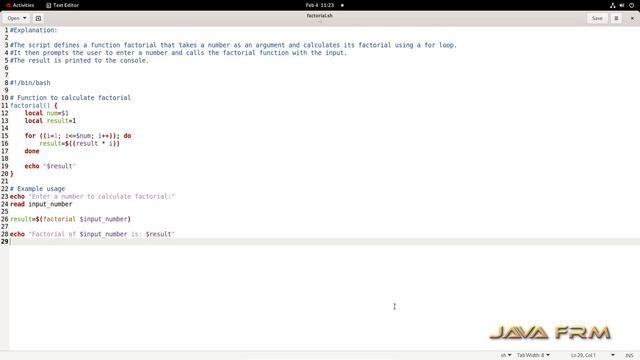Click line number 15 in the gutter
Screen dimensions: 640x360
[x=4, y=136]
